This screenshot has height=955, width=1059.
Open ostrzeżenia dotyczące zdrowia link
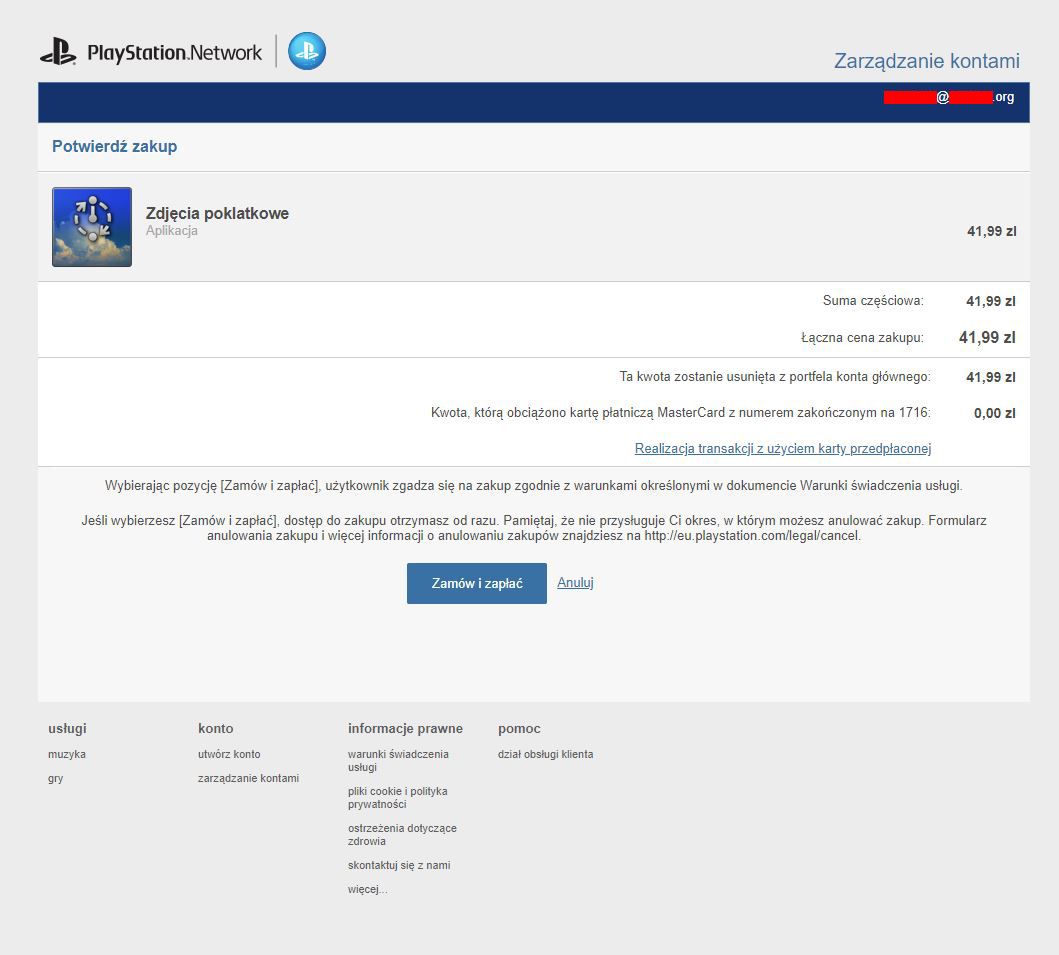pos(402,835)
